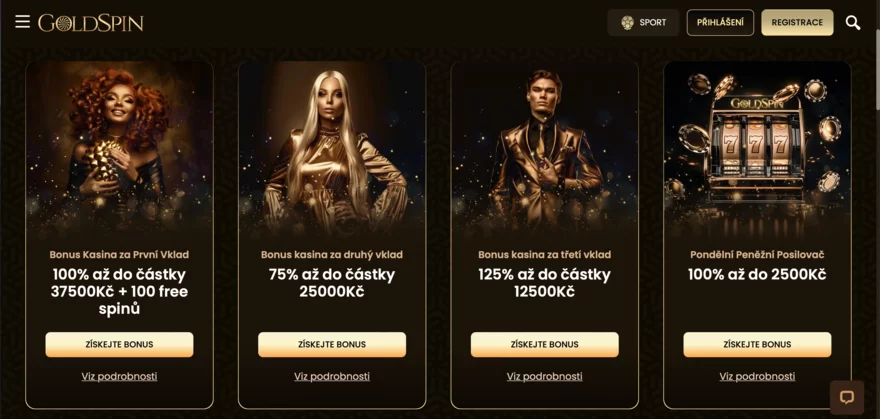Open Viz podrobnosti under third deposit bonus
Viewport: 880px width, 419px height.
[544, 376]
